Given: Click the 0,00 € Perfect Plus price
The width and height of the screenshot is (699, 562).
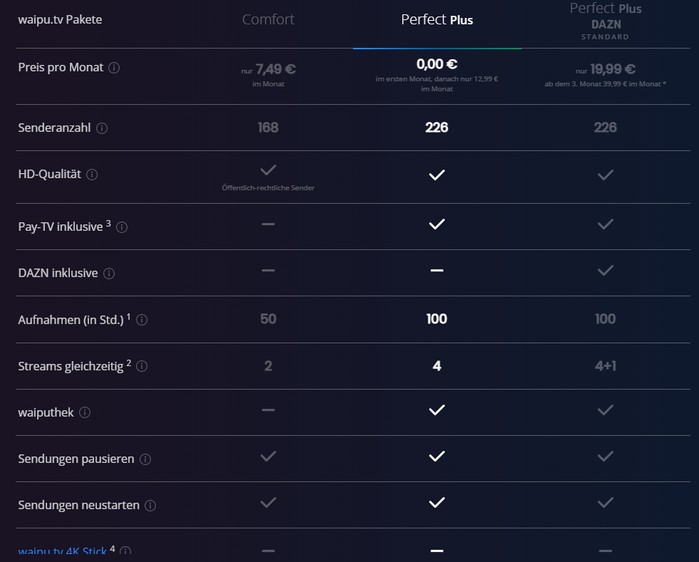Looking at the screenshot, I should pyautogui.click(x=437, y=64).
